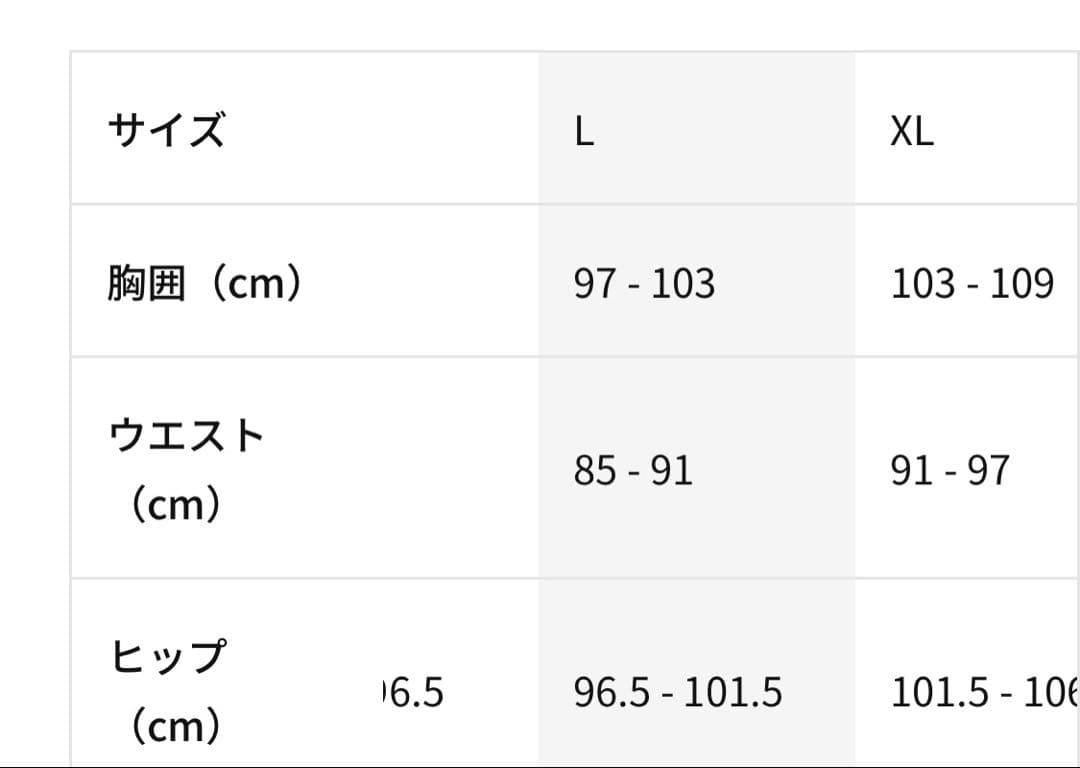The width and height of the screenshot is (1080, 768).
Task: Click the （cm） unit below ヒップ
Action: pyautogui.click(x=175, y=725)
